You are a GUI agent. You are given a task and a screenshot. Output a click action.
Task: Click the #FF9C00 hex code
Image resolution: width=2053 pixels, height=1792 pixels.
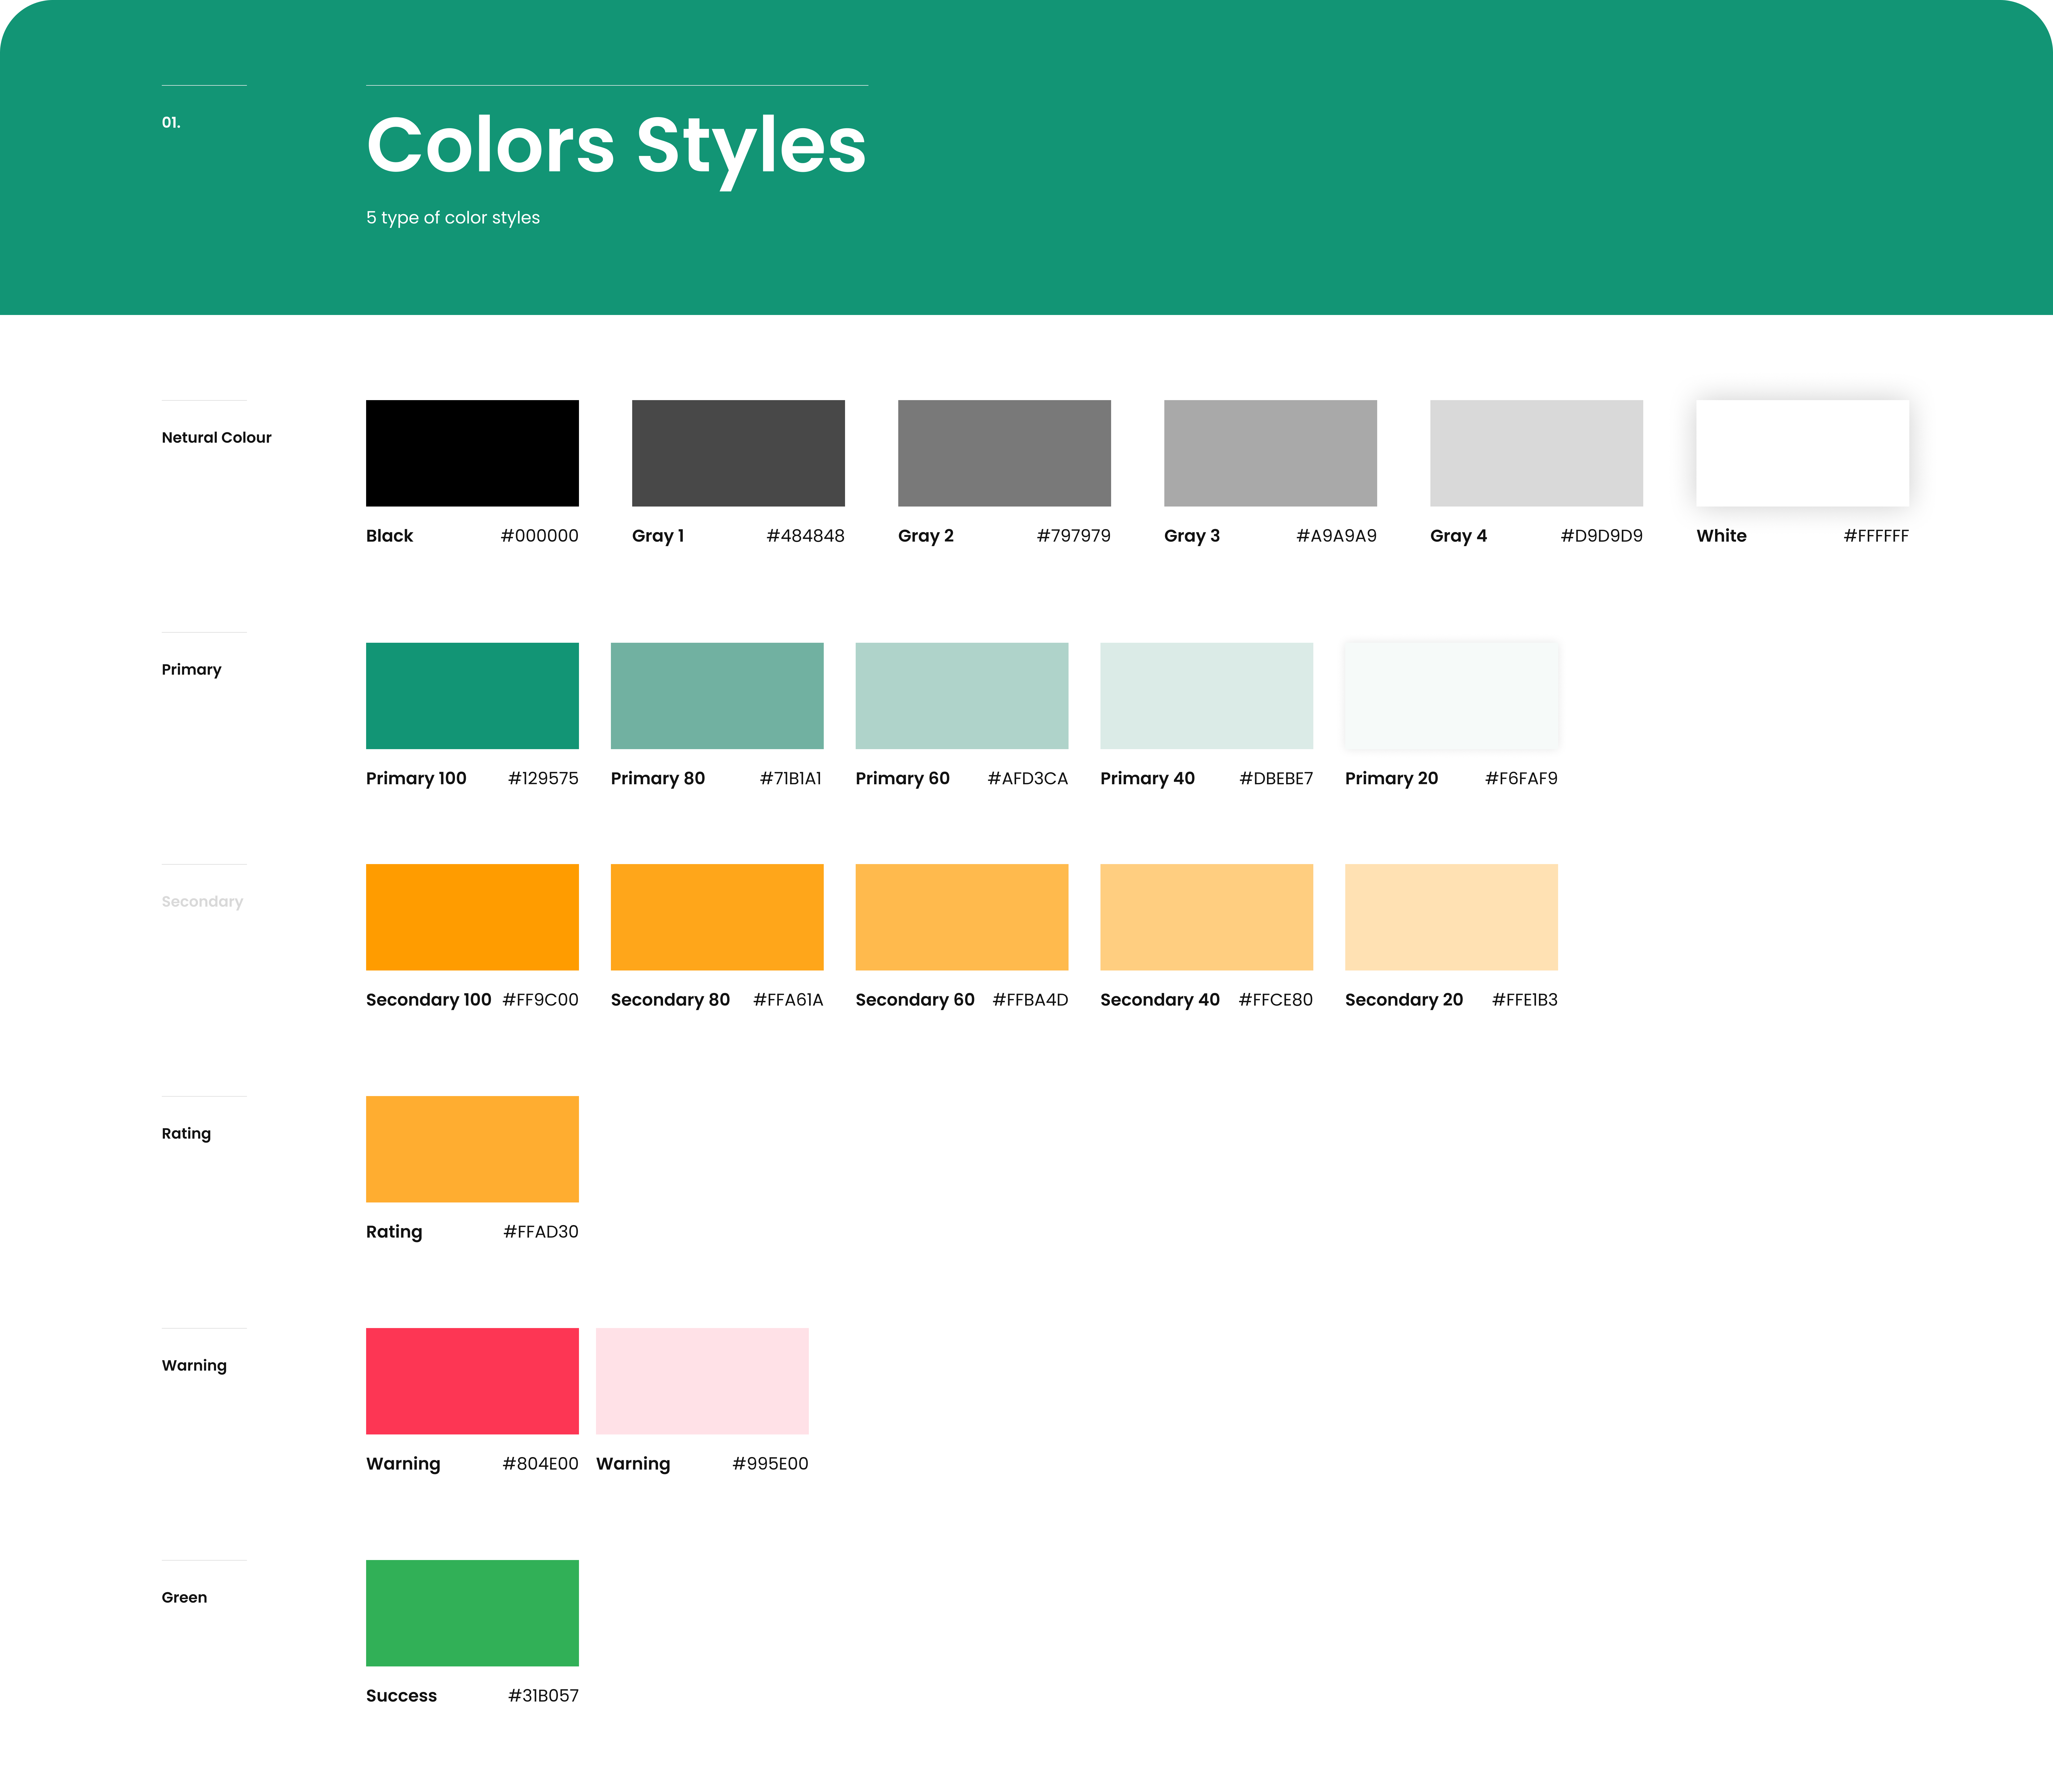tap(540, 1000)
